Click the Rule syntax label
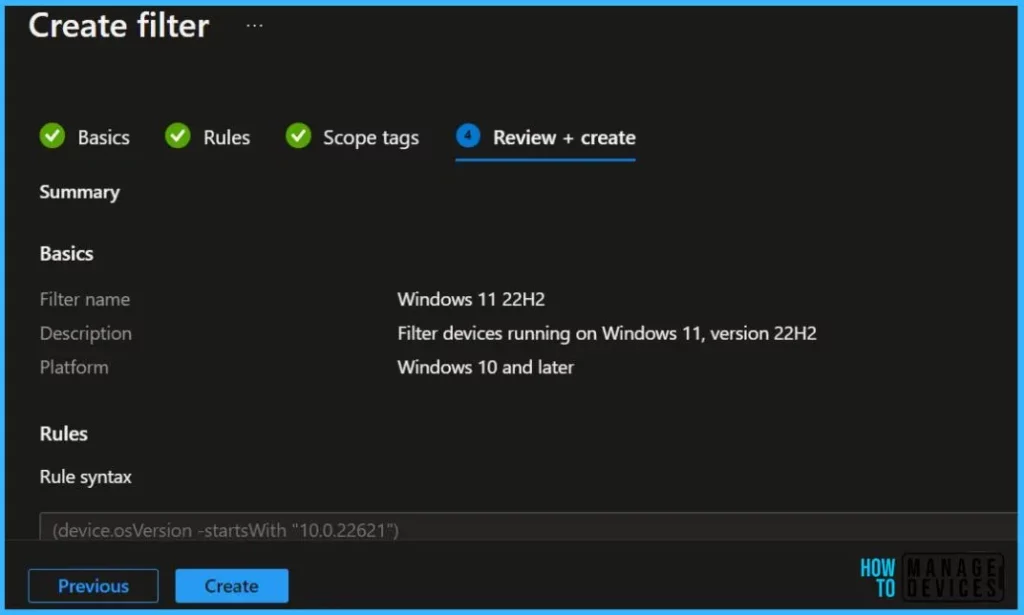The image size is (1024, 615). coord(86,477)
